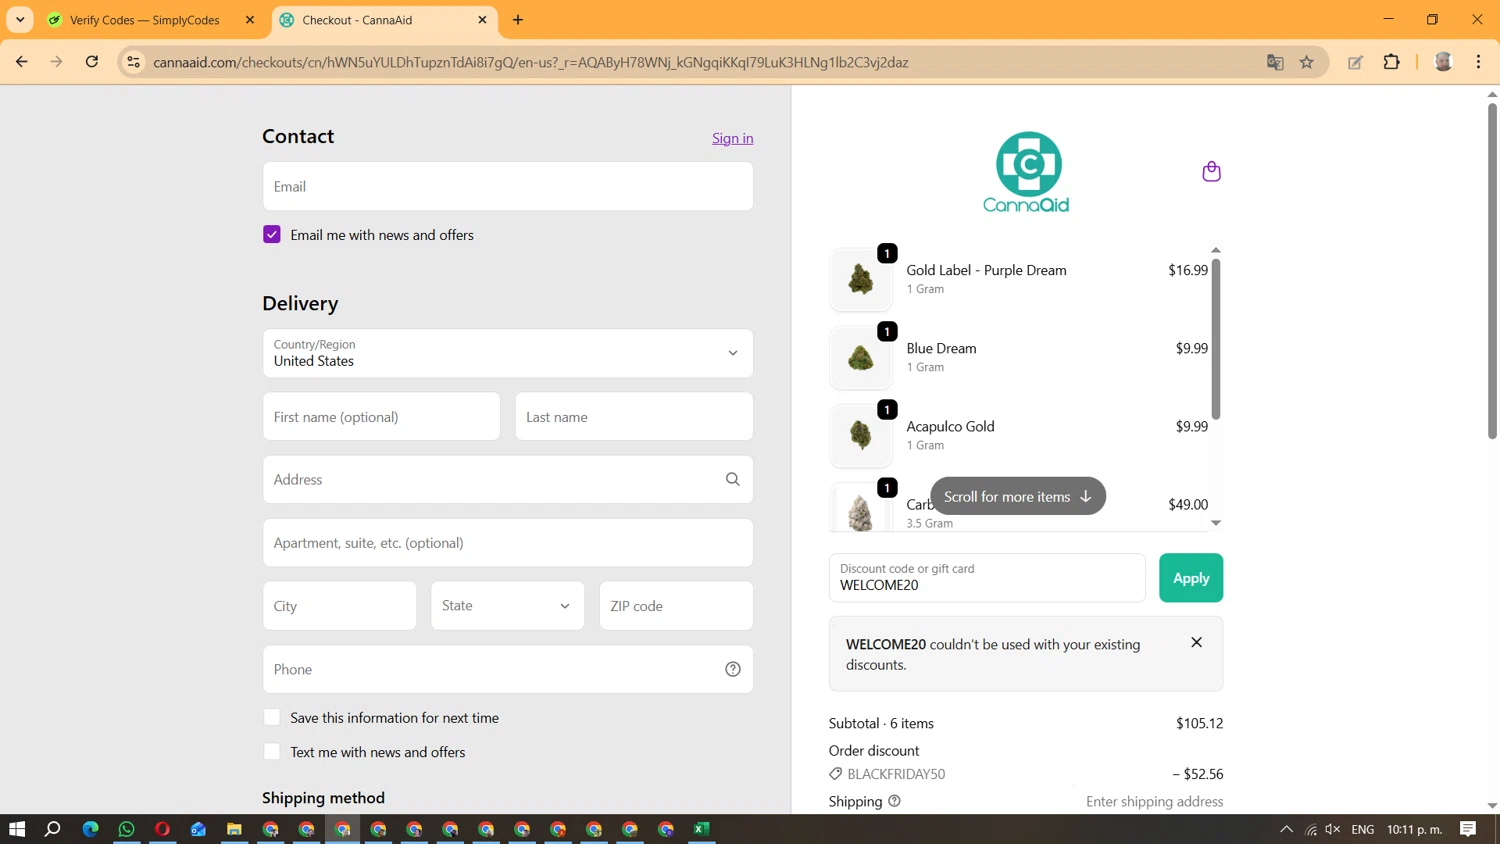Image resolution: width=1500 pixels, height=844 pixels.
Task: Click the cart list scroll-up arrow
Action: click(x=1216, y=250)
